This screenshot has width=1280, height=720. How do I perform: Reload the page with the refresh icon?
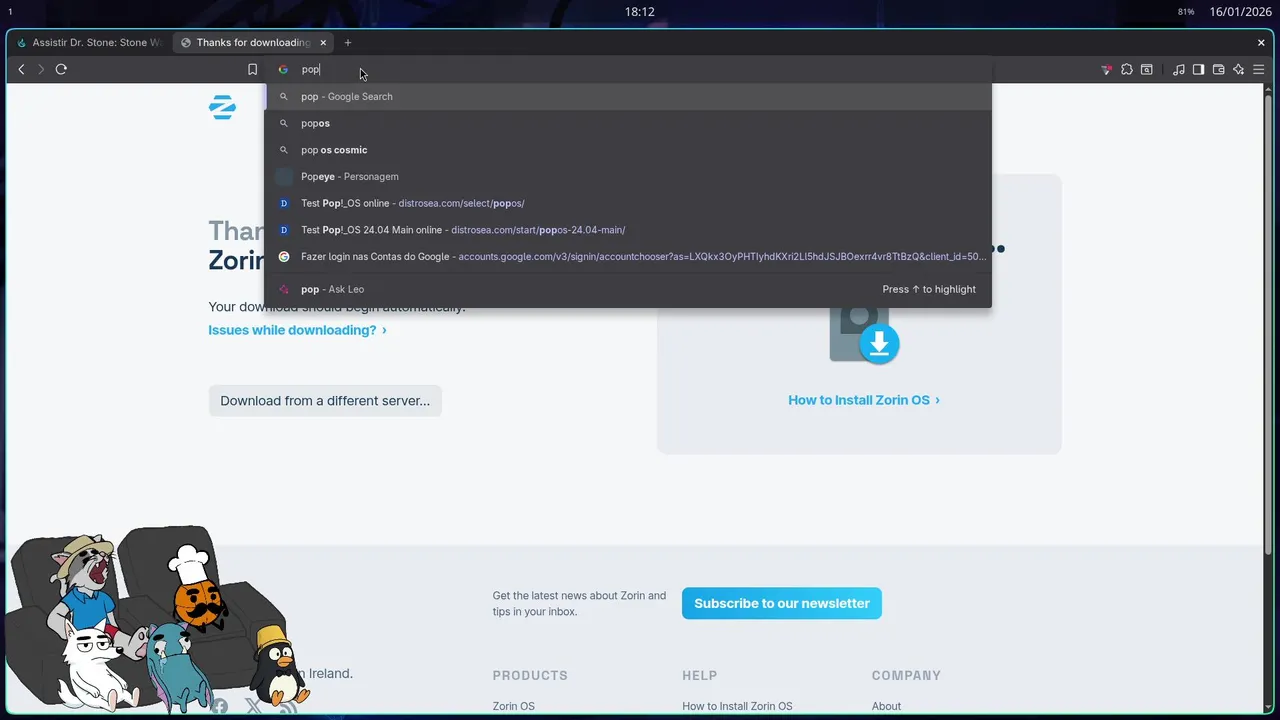(61, 69)
